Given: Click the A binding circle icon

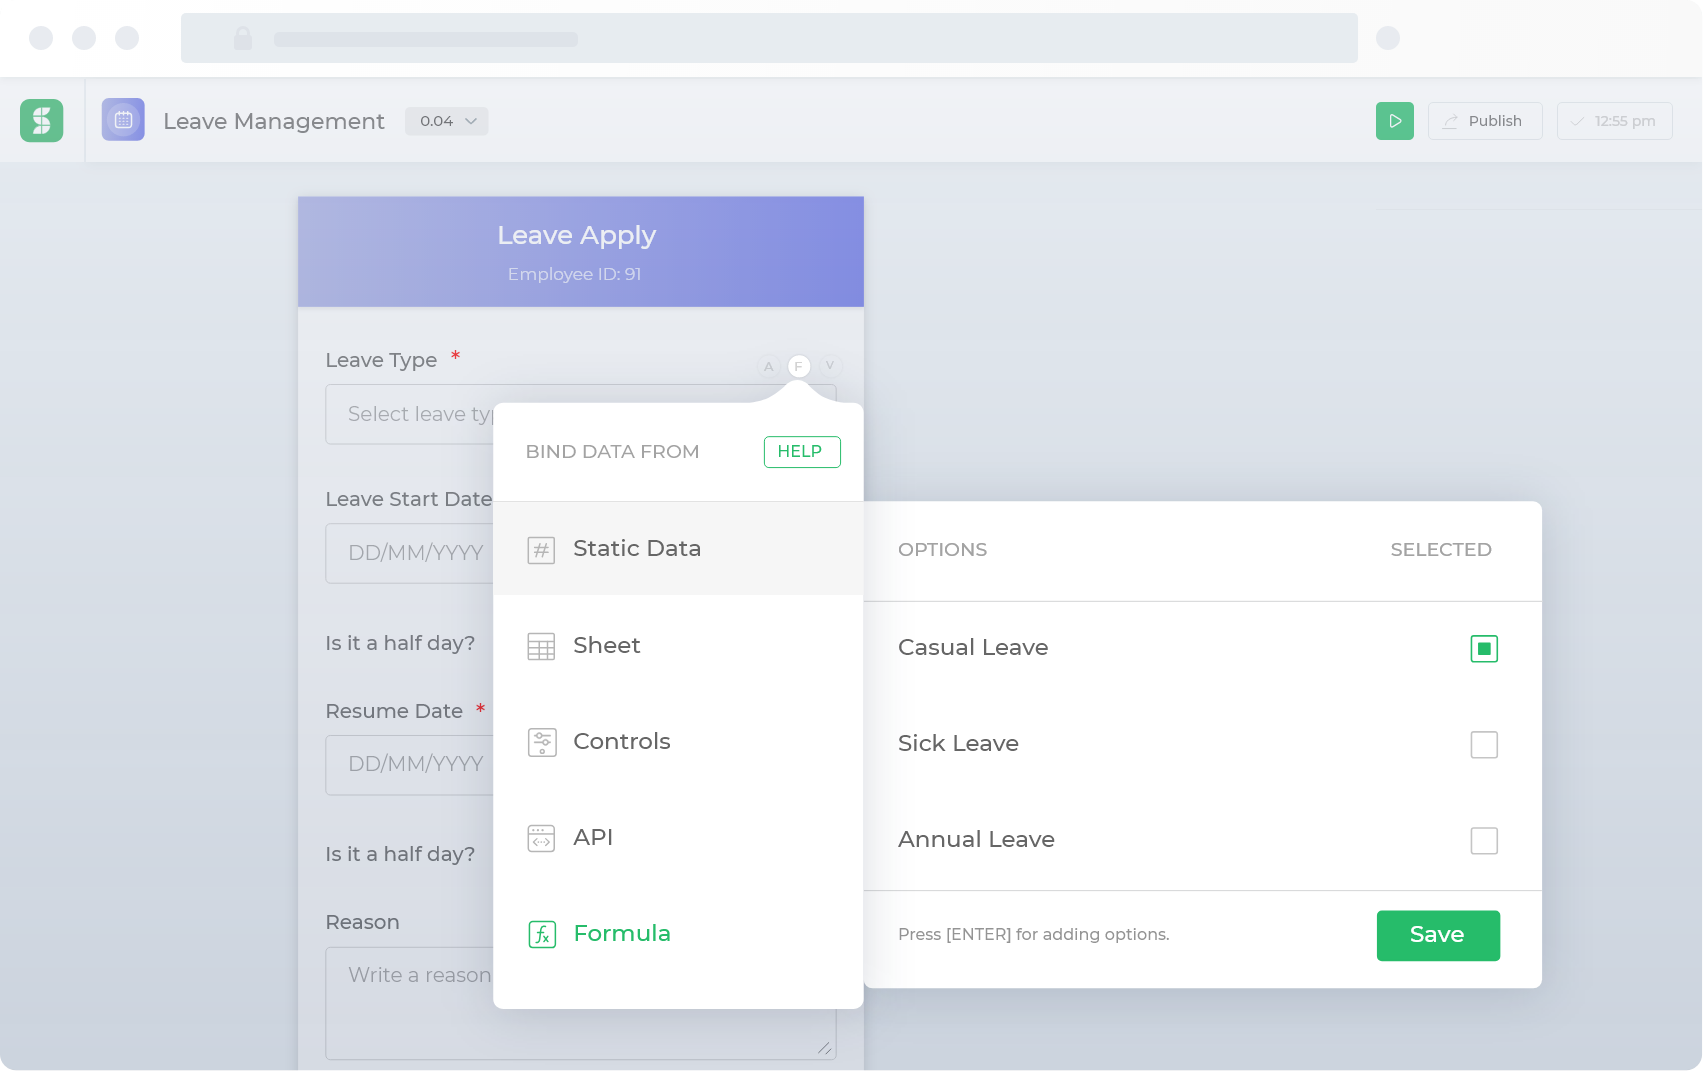Looking at the screenshot, I should 768,366.
